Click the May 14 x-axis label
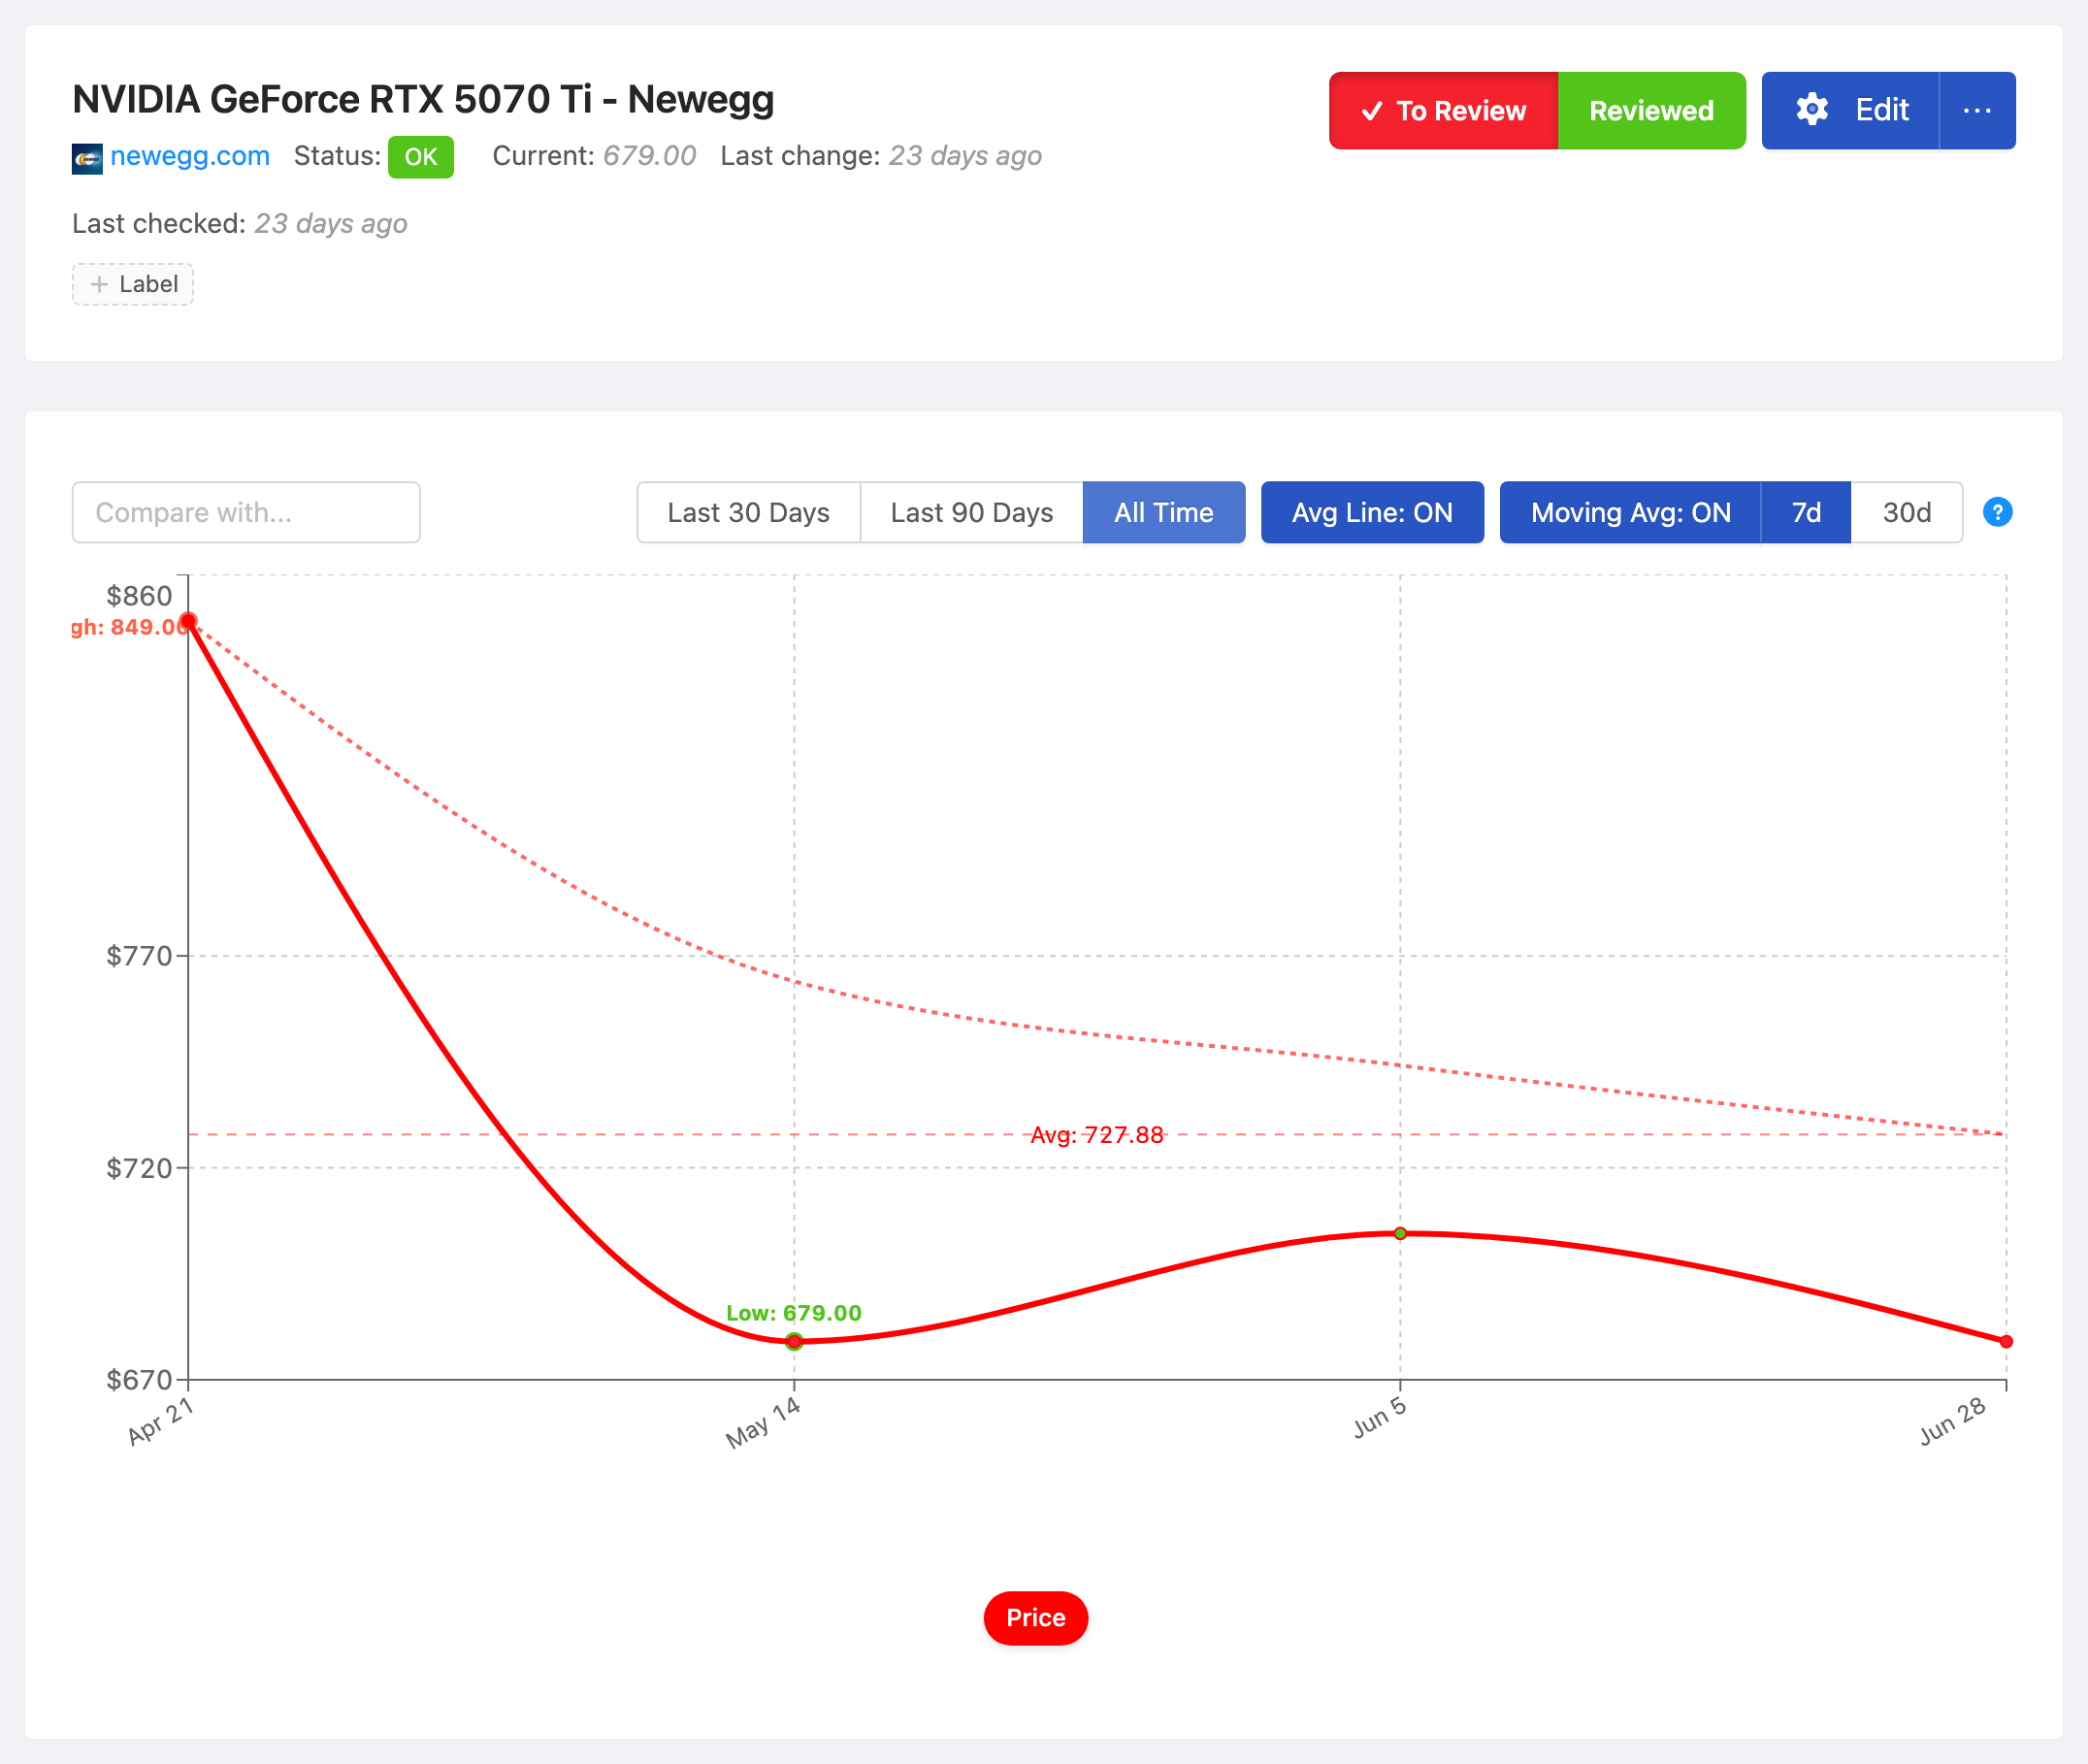Screen dimensions: 2088x1764 [x=763, y=1422]
